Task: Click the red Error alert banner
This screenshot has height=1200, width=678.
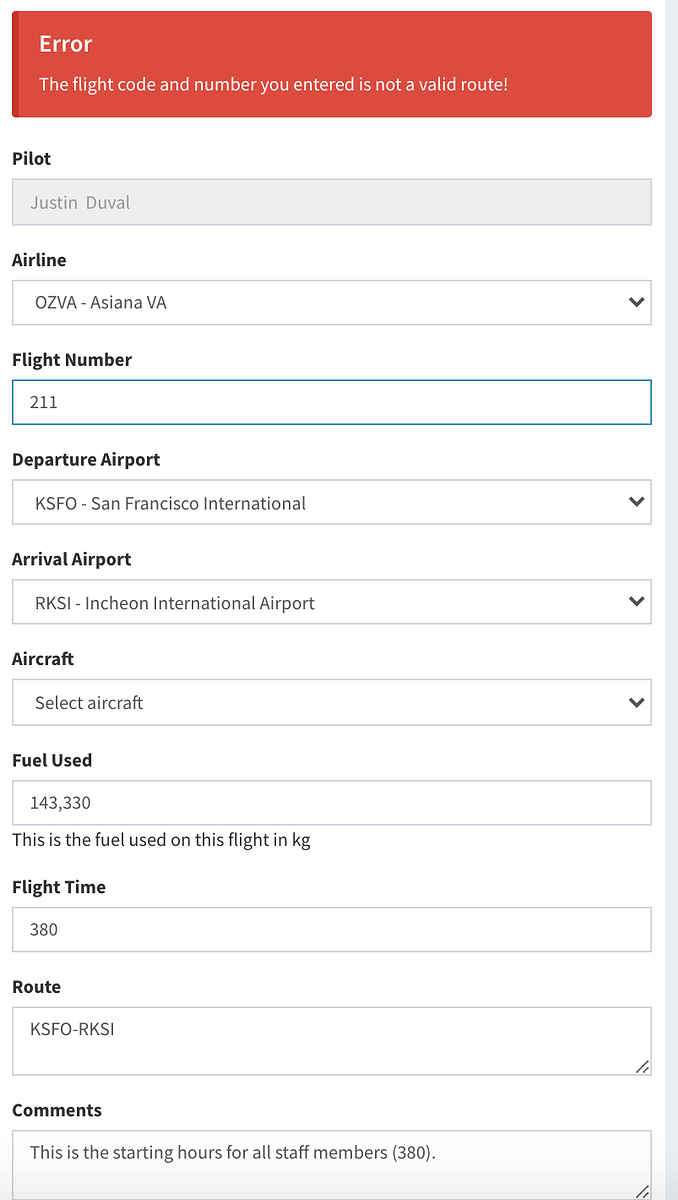Action: [x=331, y=64]
